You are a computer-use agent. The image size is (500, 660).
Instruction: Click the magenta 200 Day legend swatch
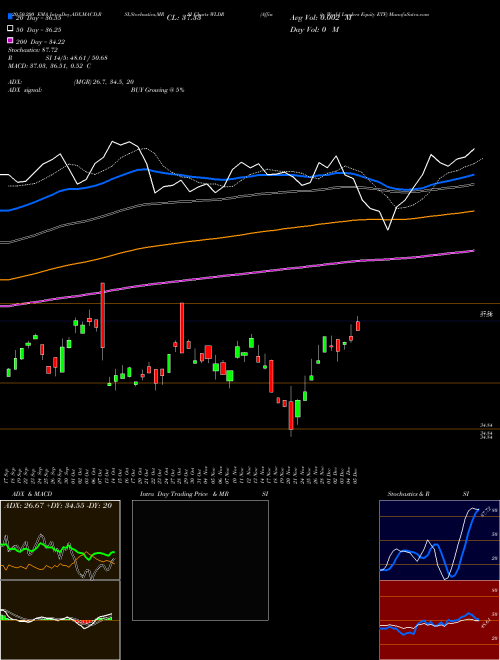(x=10, y=41)
